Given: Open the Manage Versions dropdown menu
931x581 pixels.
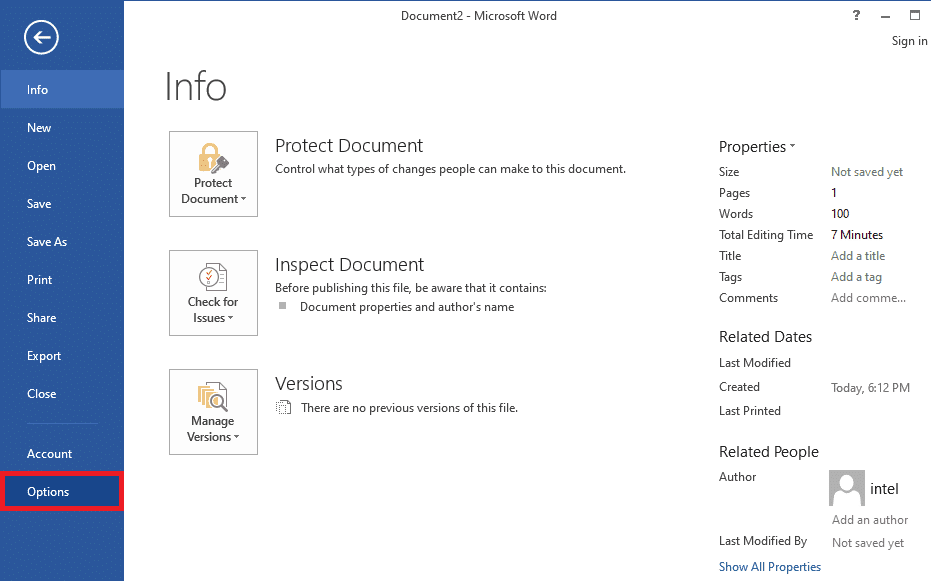Looking at the screenshot, I should click(x=213, y=412).
